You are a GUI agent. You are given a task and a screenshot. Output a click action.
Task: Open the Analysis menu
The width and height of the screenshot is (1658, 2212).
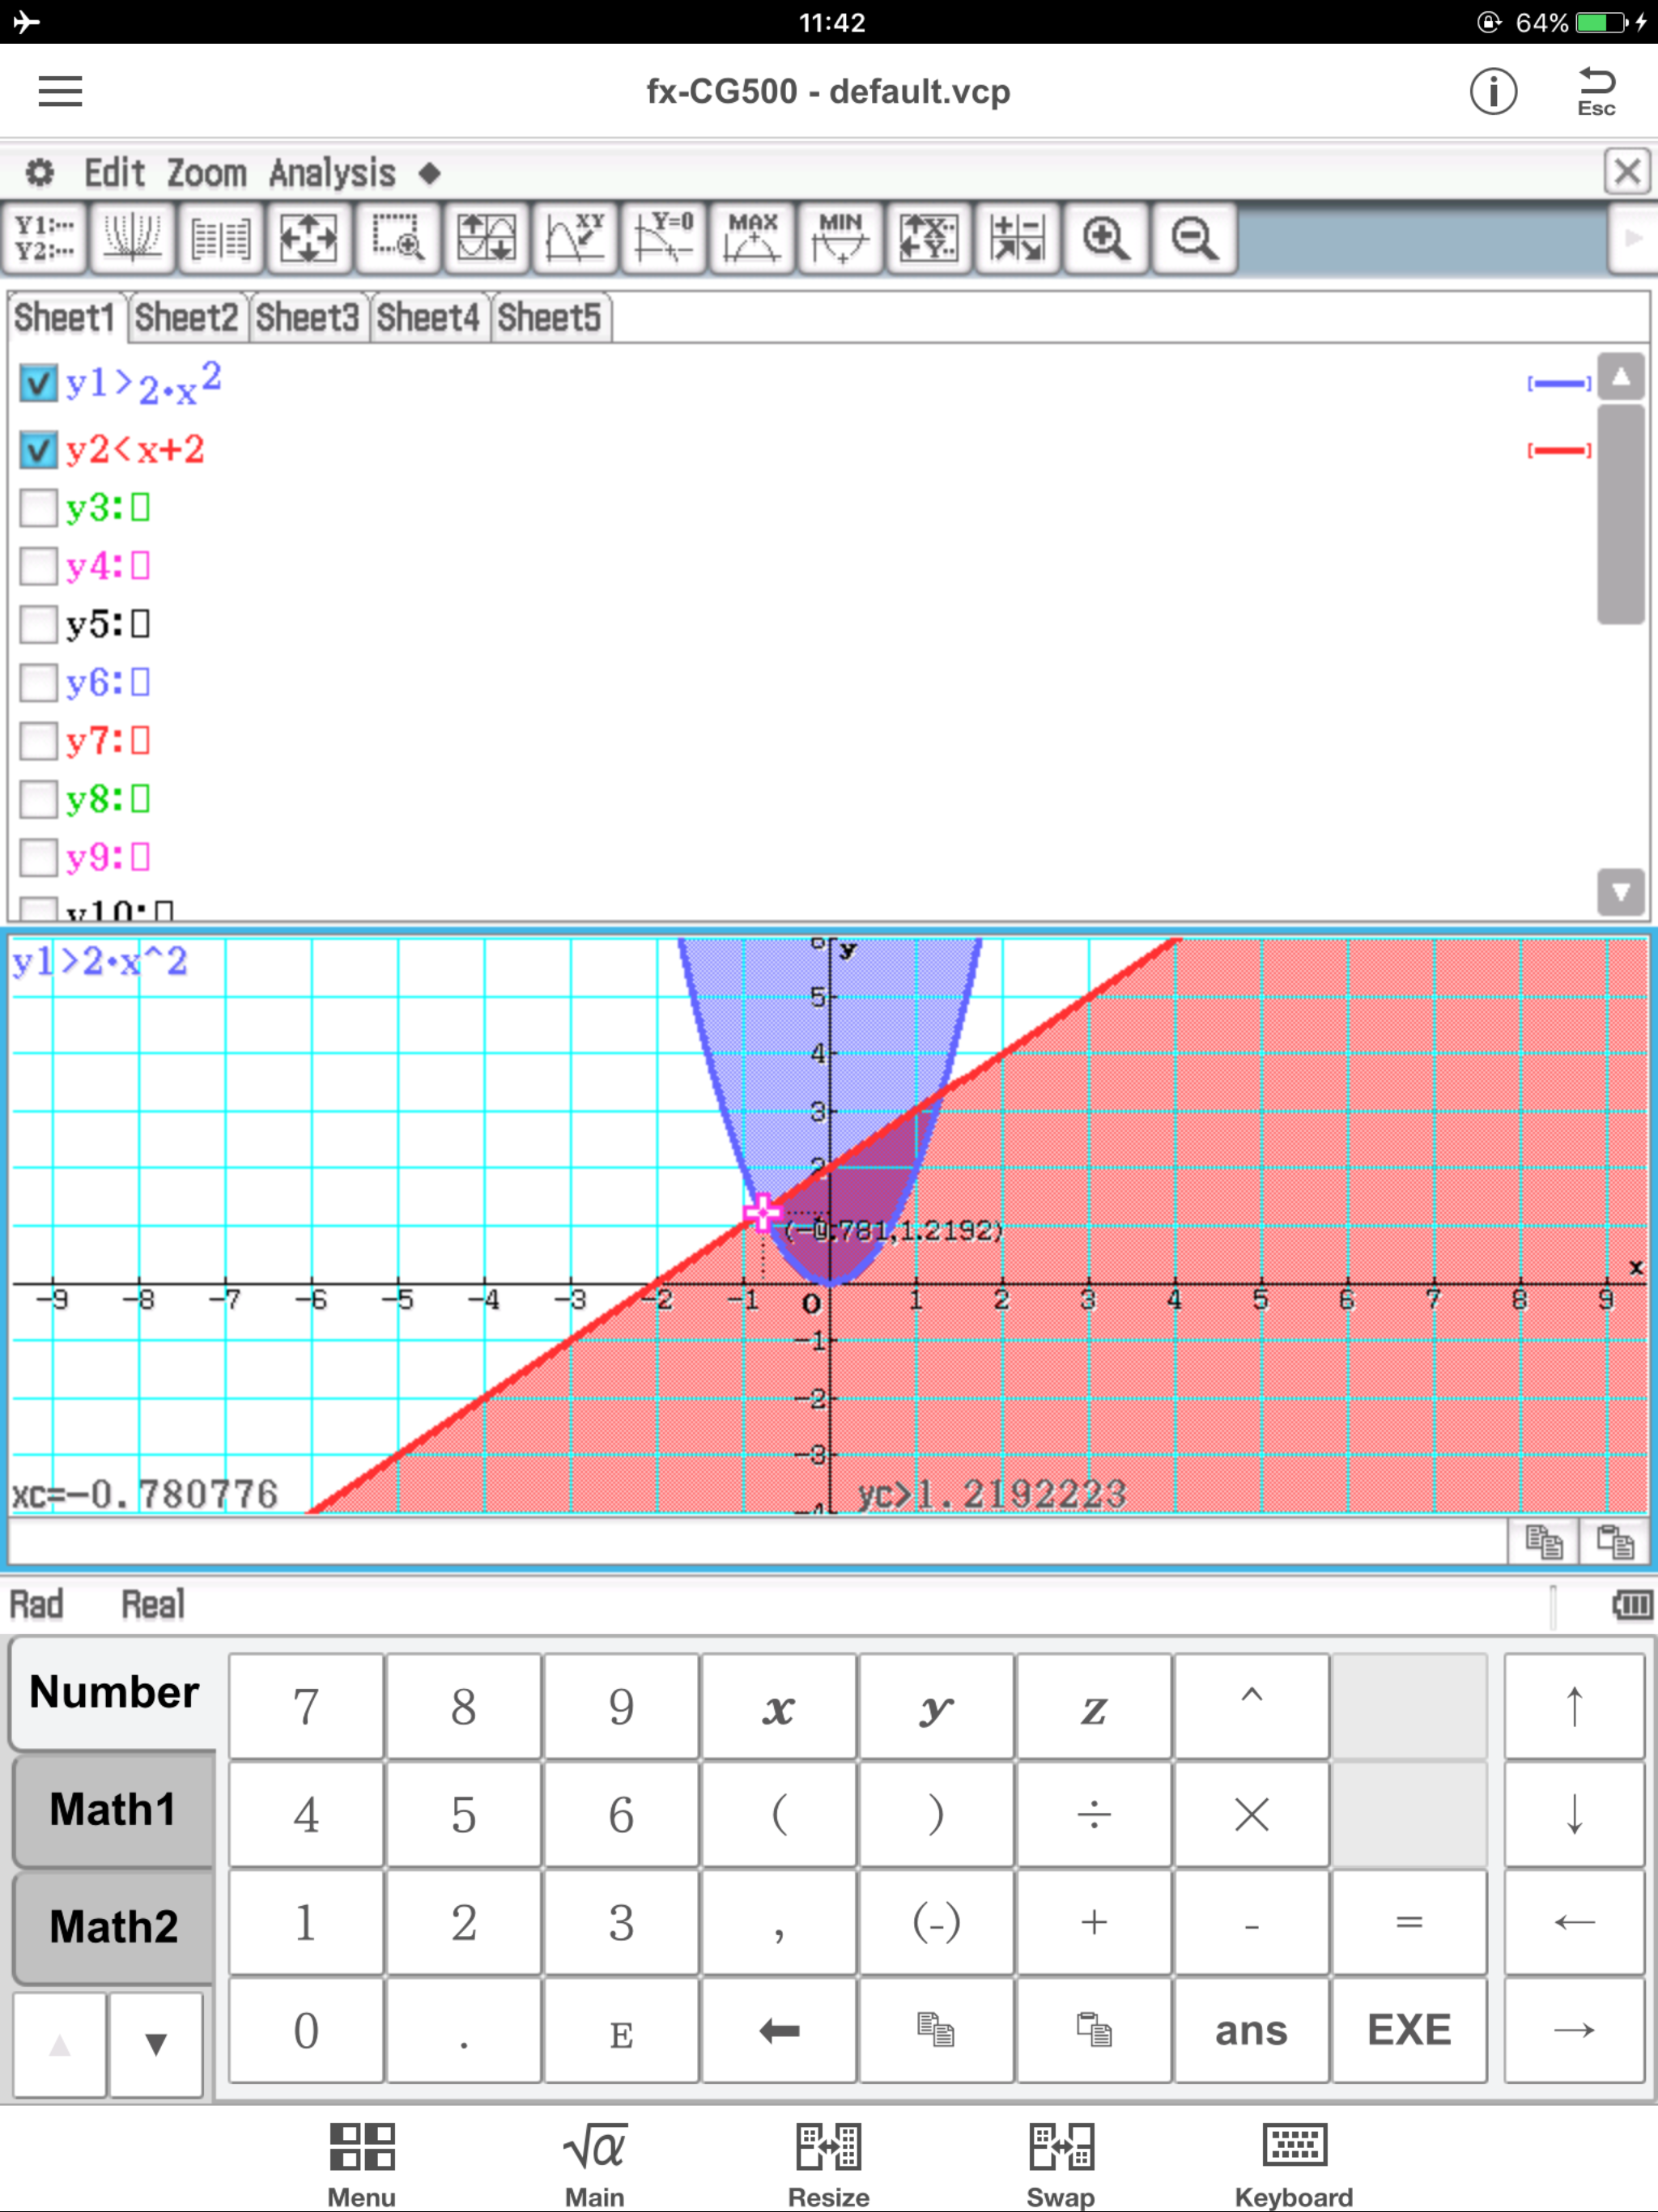click(332, 173)
